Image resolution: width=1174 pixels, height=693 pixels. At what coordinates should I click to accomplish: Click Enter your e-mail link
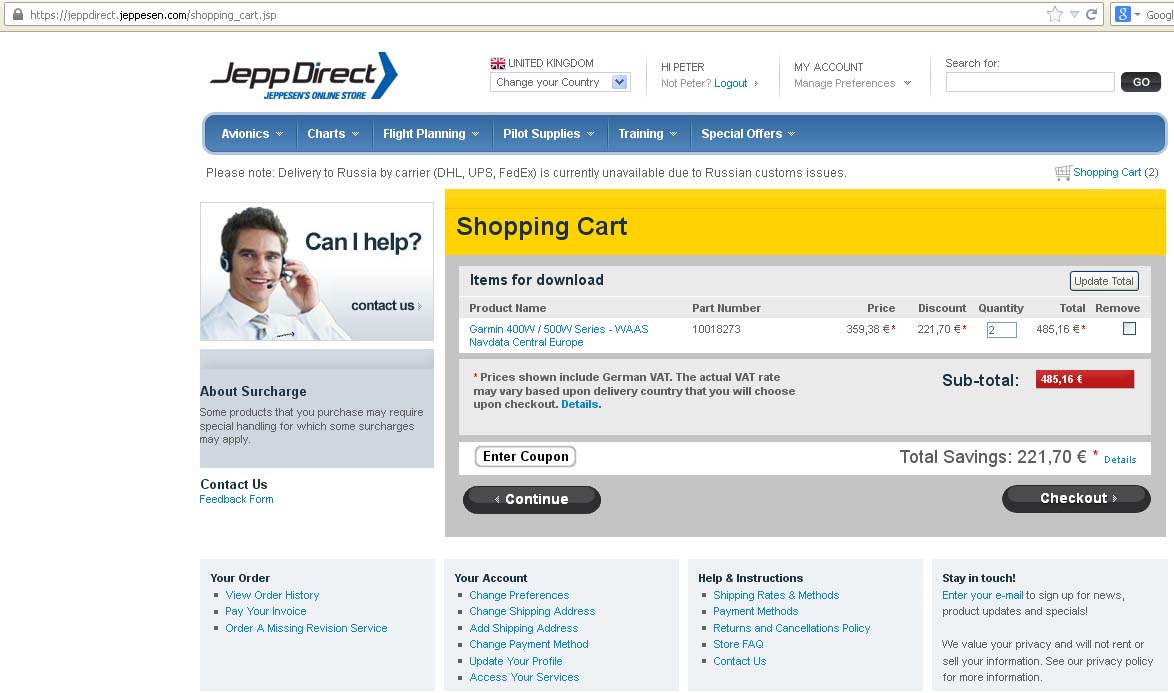[x=982, y=595]
